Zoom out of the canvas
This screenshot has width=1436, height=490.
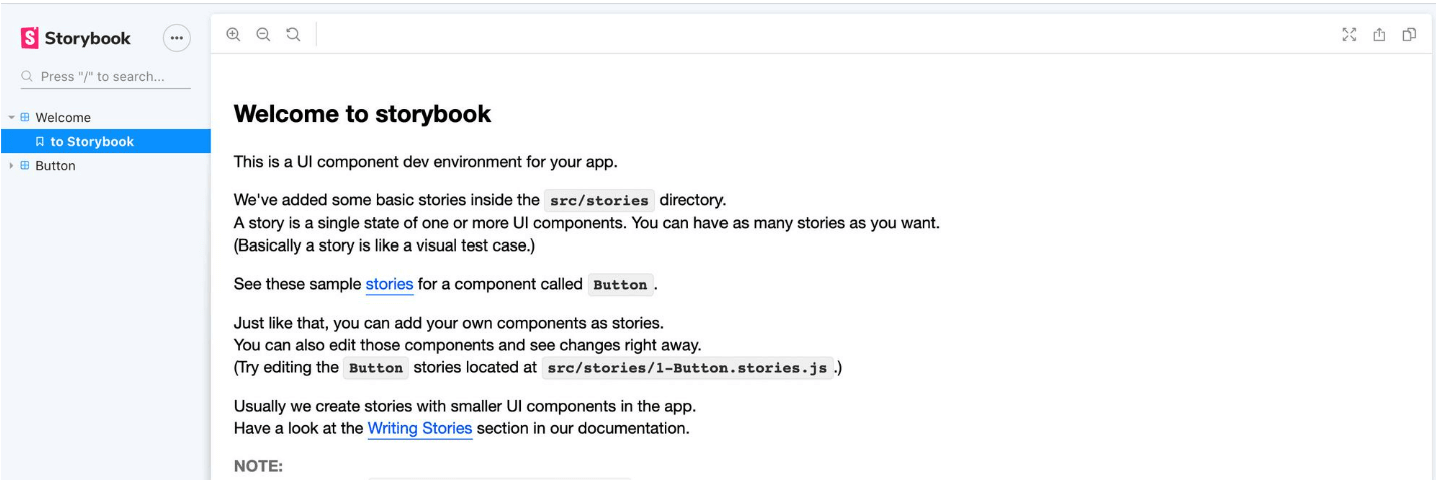(263, 35)
